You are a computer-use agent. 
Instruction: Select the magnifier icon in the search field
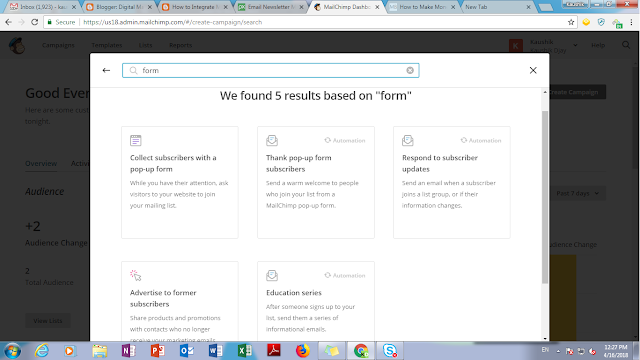pos(133,70)
